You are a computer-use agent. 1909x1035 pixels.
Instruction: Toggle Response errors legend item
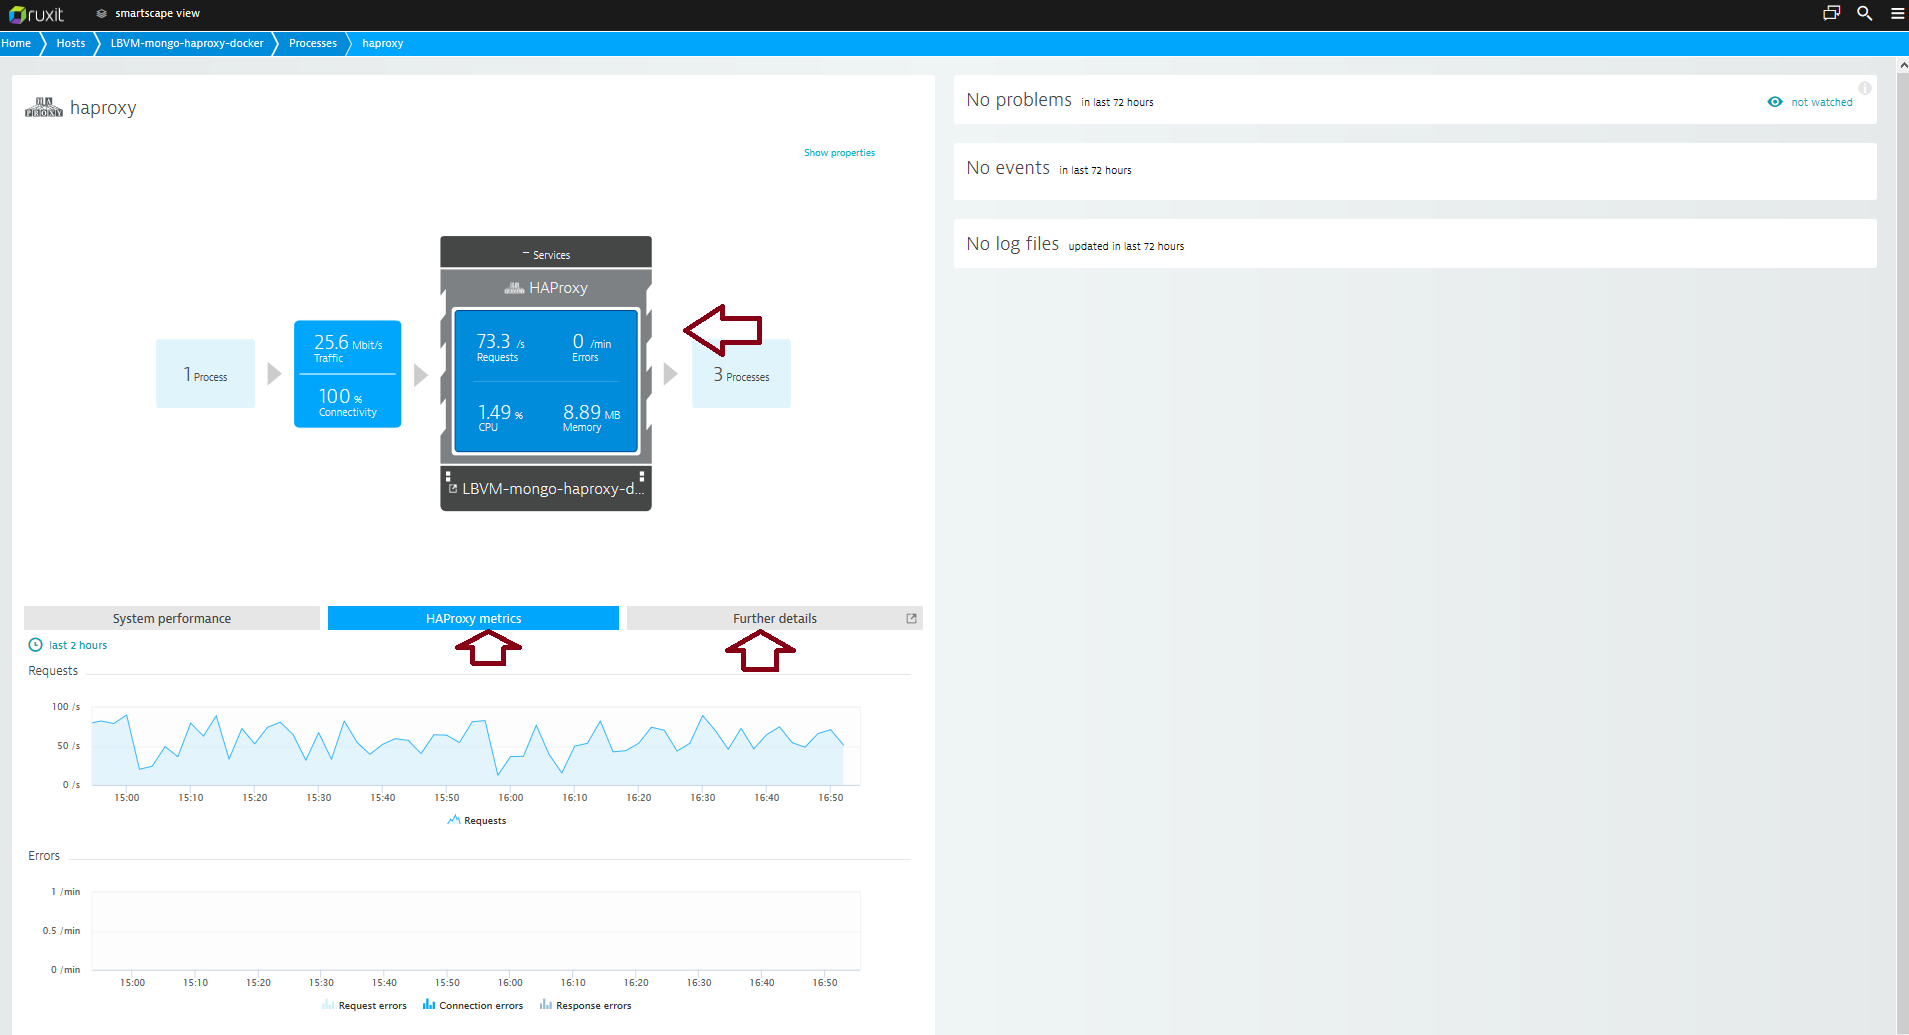586,1006
